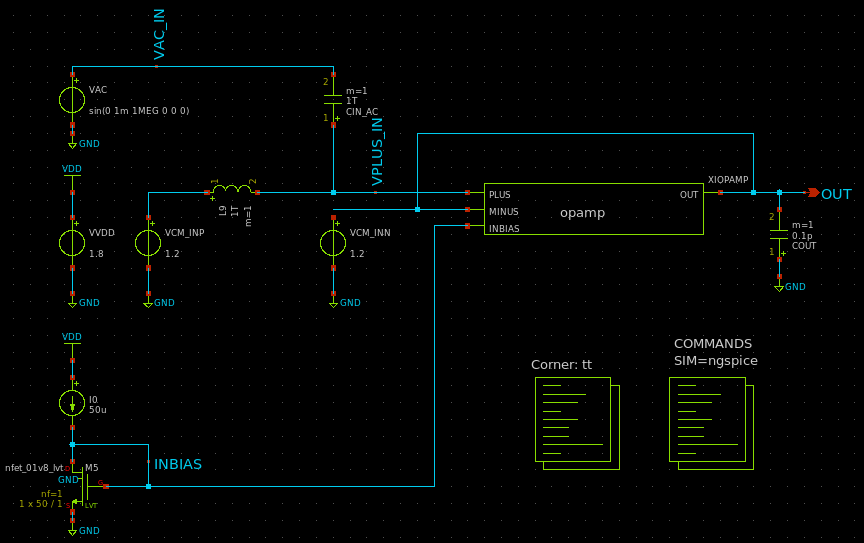Click the GND symbol under VCM_INP
This screenshot has height=543, width=864.
pos(148,303)
